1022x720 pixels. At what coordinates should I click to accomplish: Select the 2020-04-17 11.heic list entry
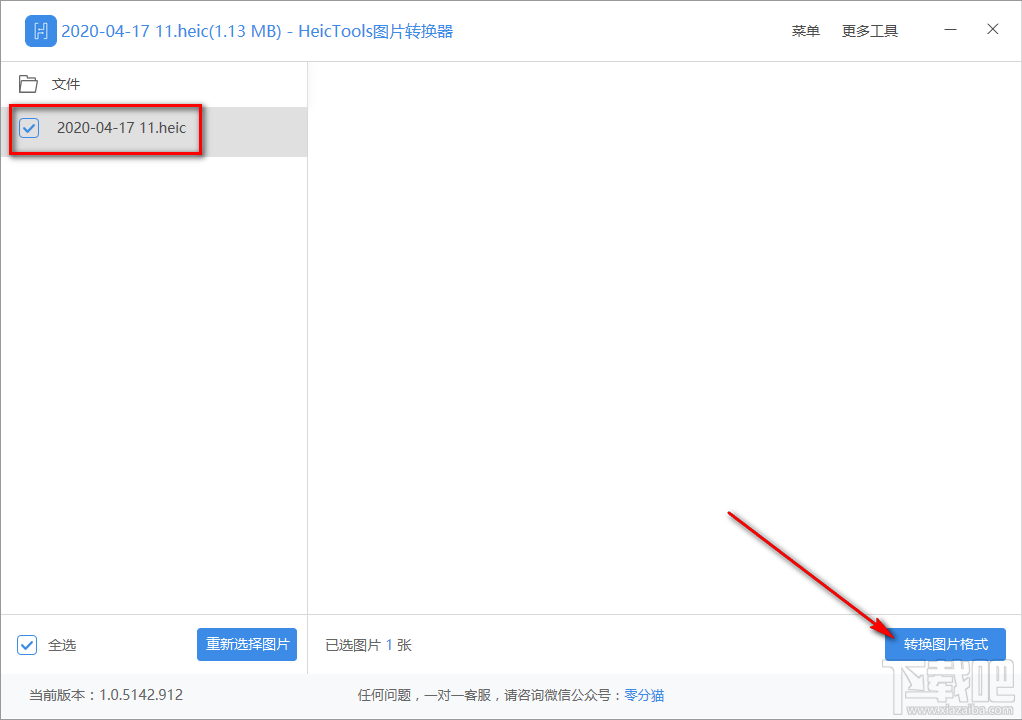120,128
